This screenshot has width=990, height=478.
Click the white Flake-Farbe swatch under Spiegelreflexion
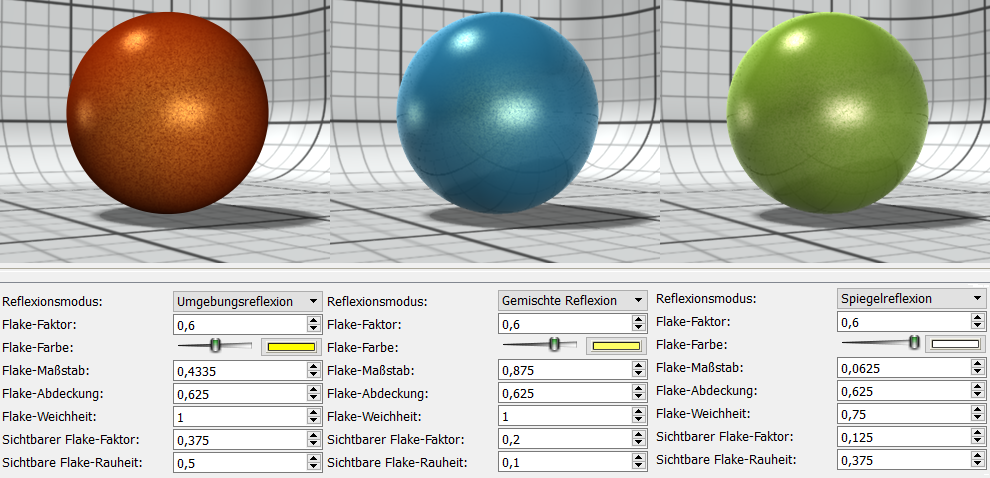point(955,344)
